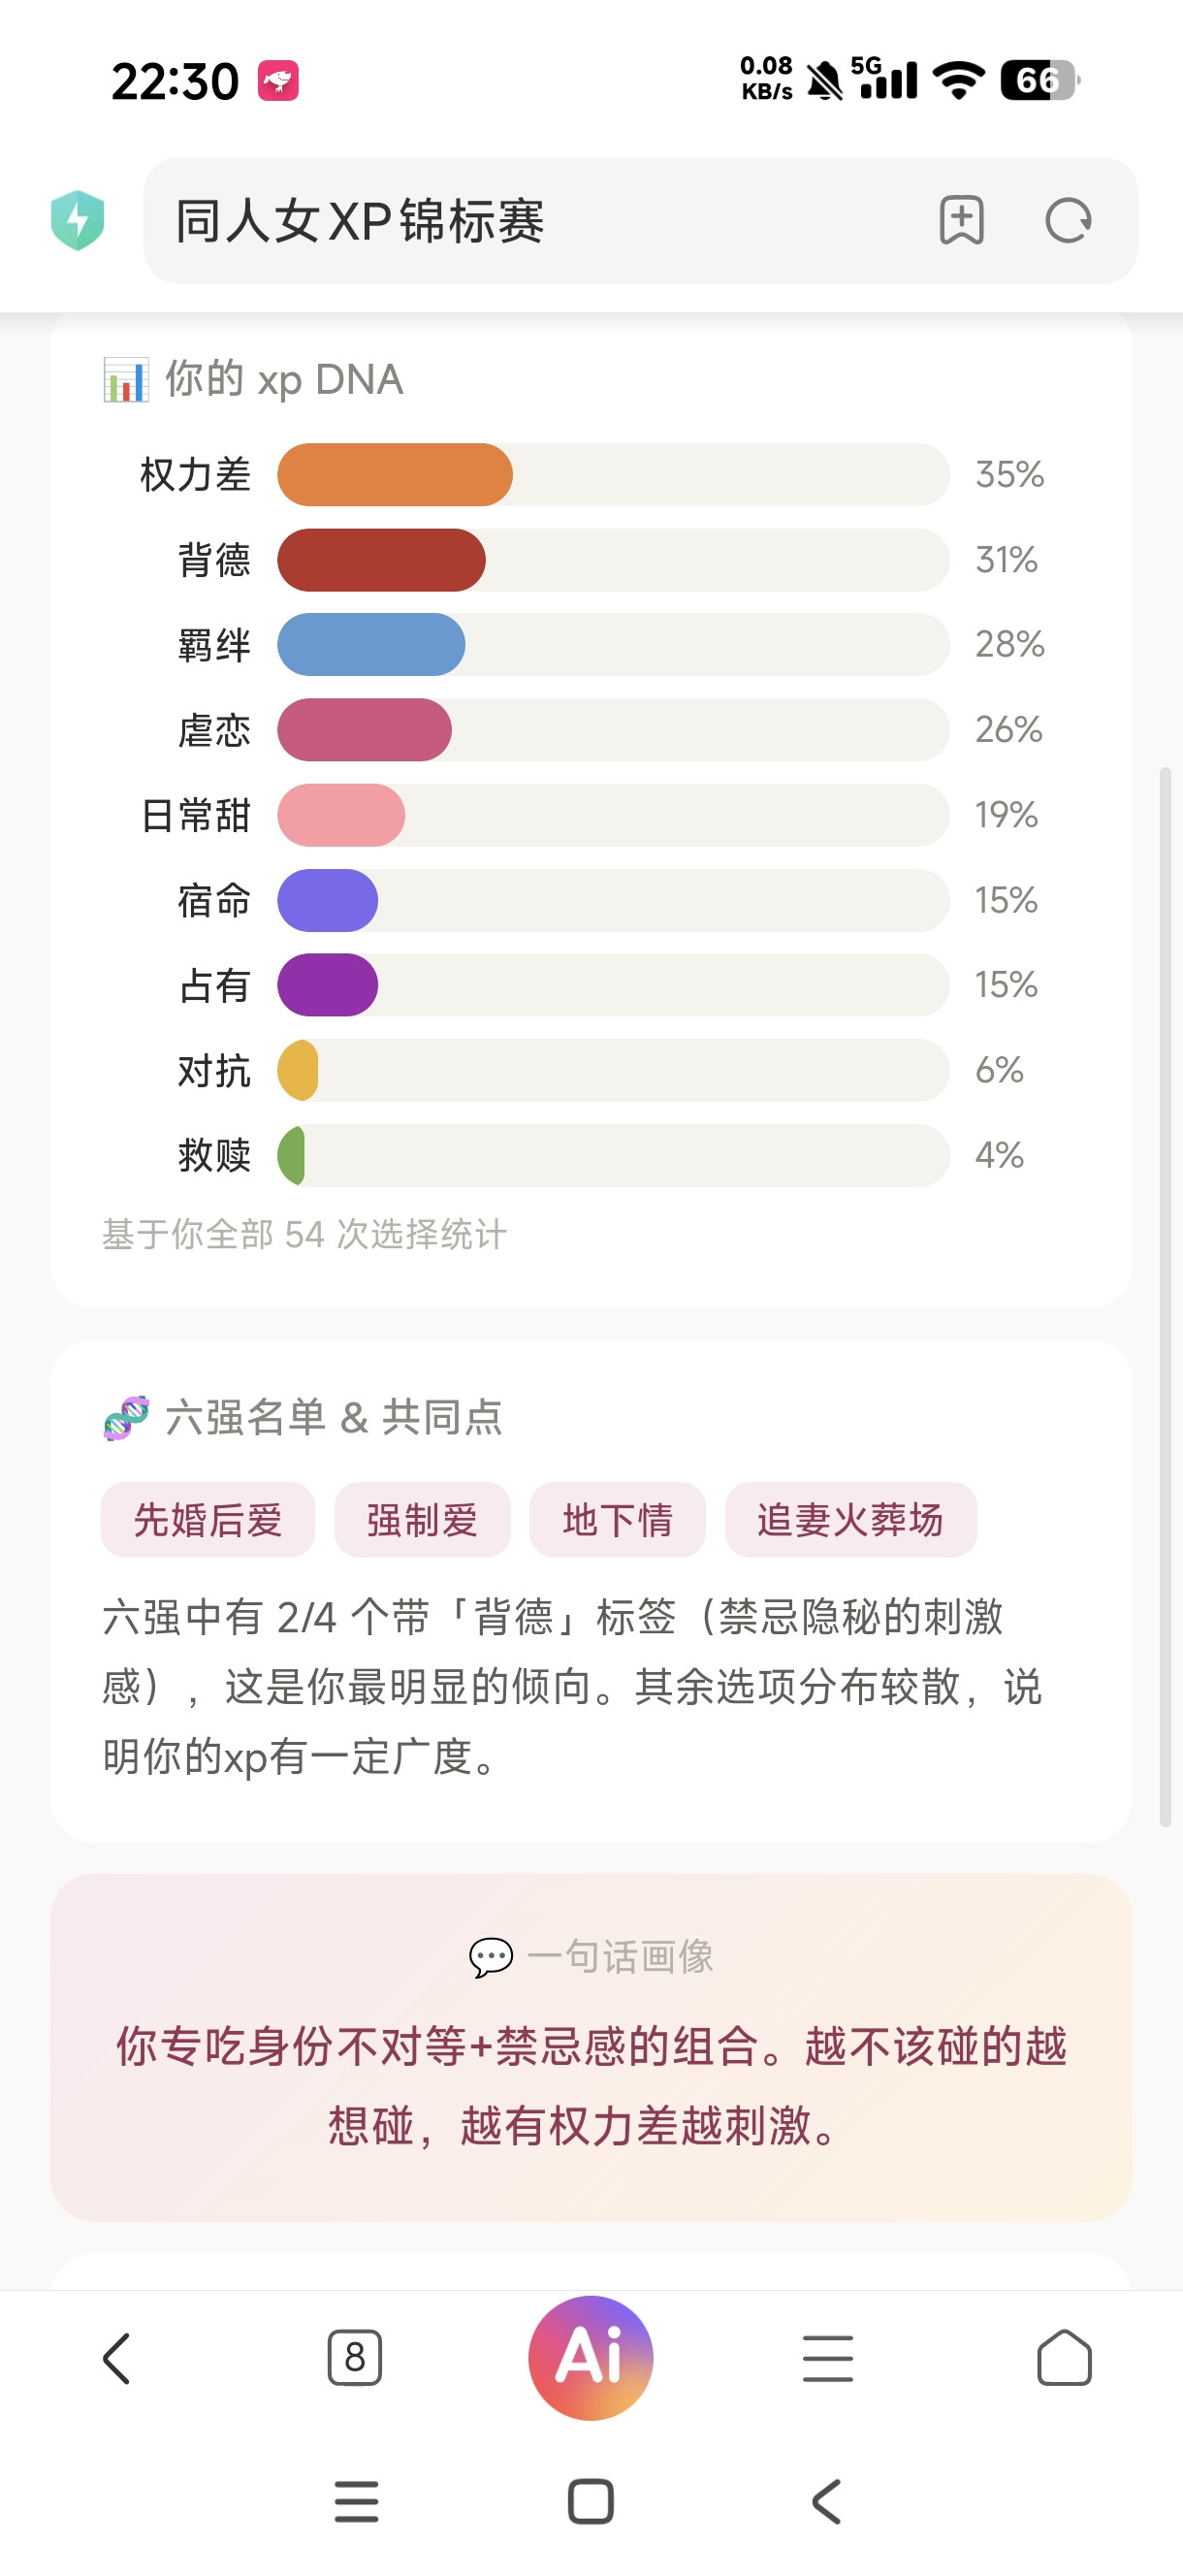1183x2576 pixels.
Task: Click the page scrollbar on right edge
Action: tap(1165, 1296)
